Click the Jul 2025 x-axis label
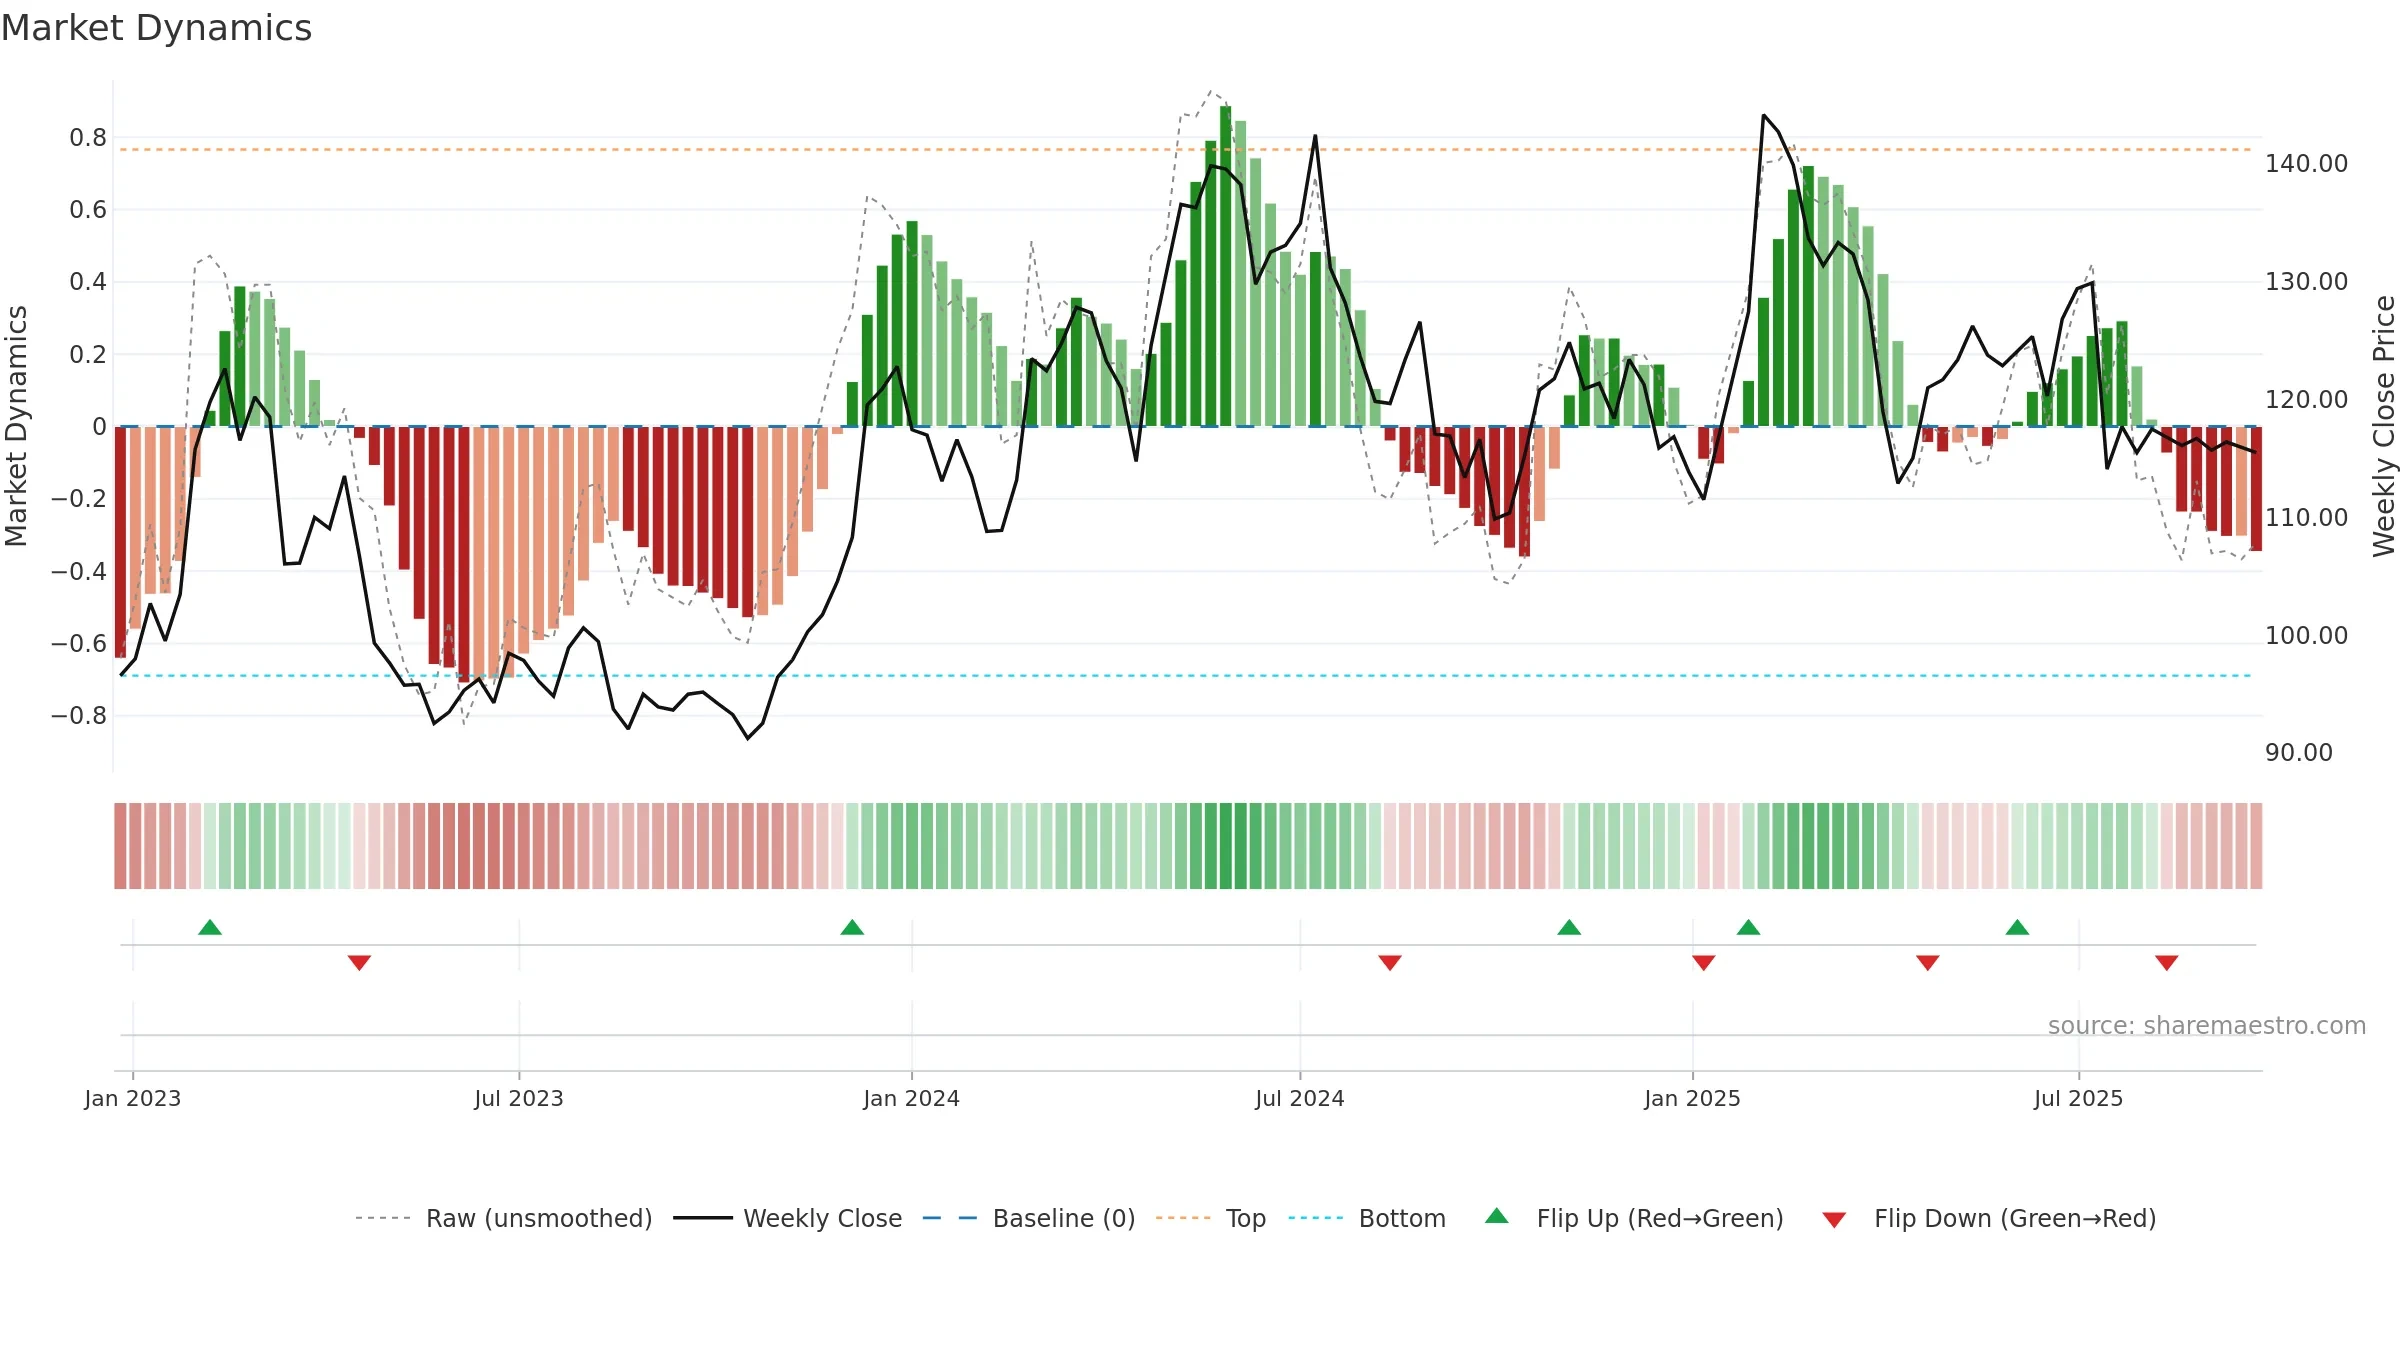 2079,1099
